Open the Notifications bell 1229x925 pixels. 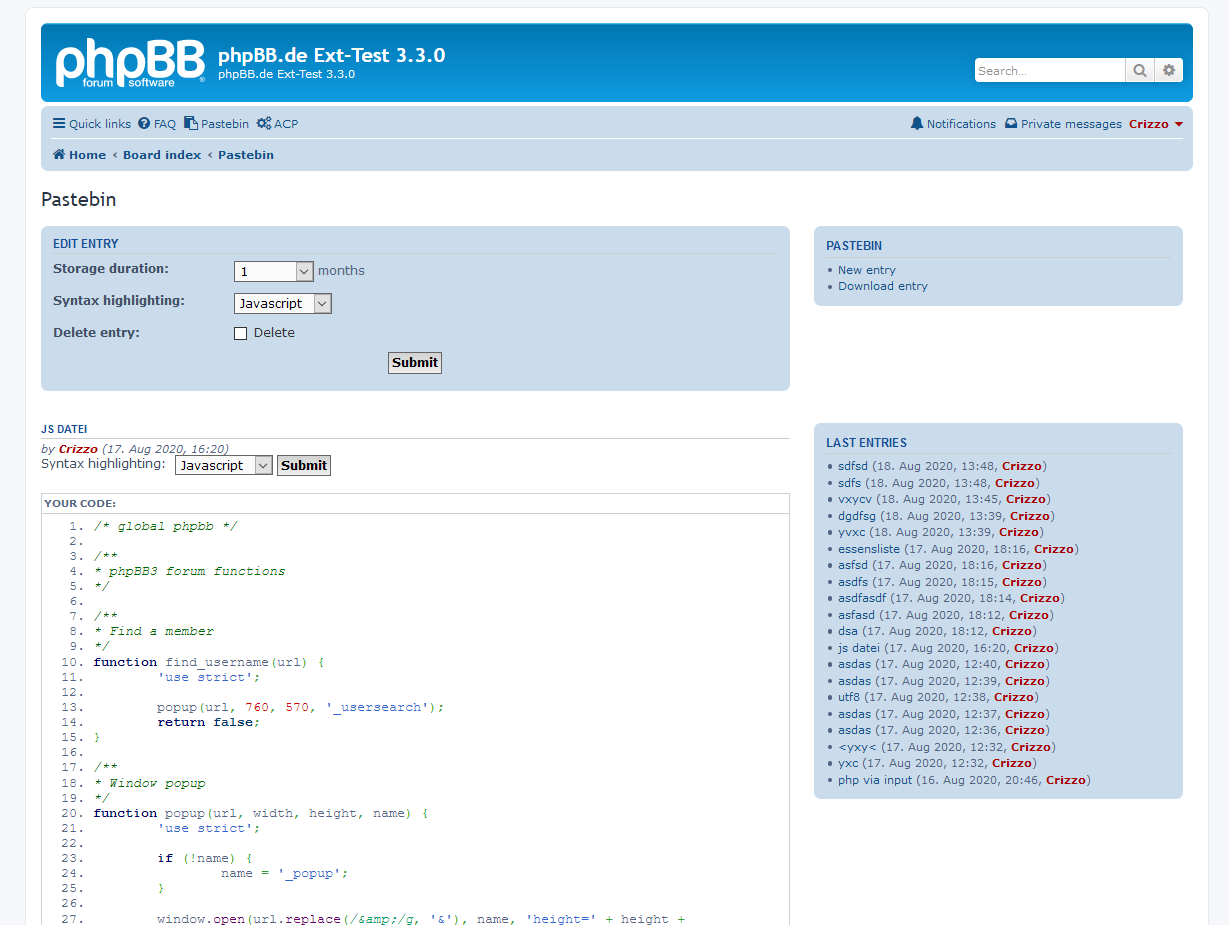953,124
